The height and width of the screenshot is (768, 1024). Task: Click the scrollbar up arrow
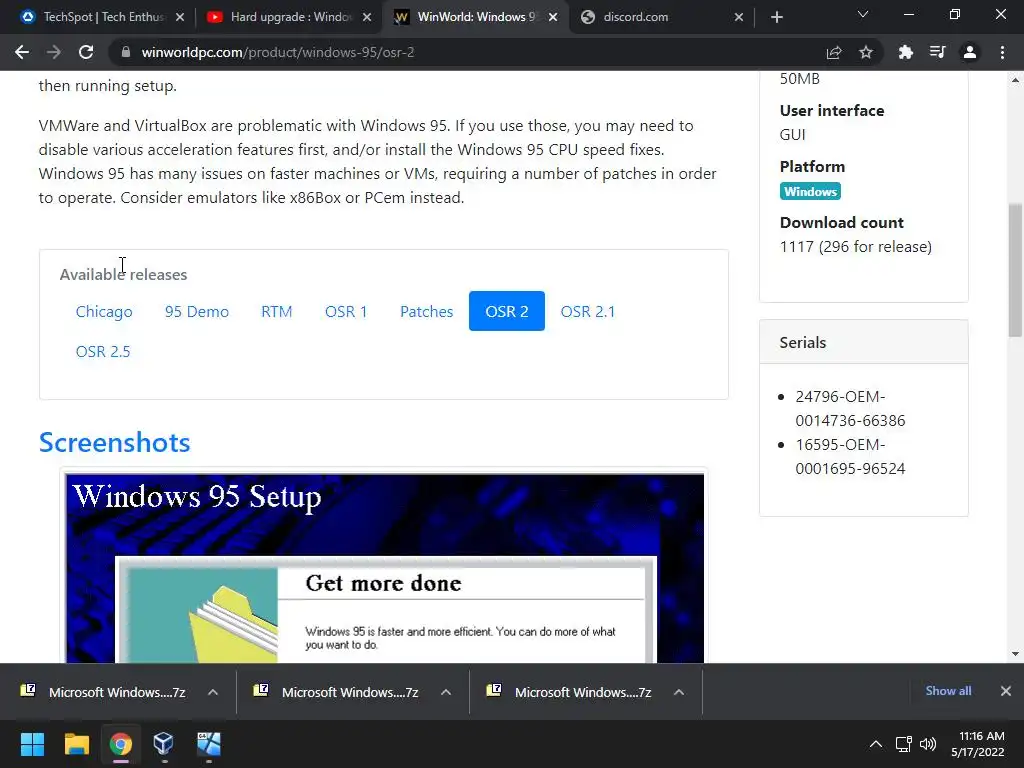(x=1015, y=80)
